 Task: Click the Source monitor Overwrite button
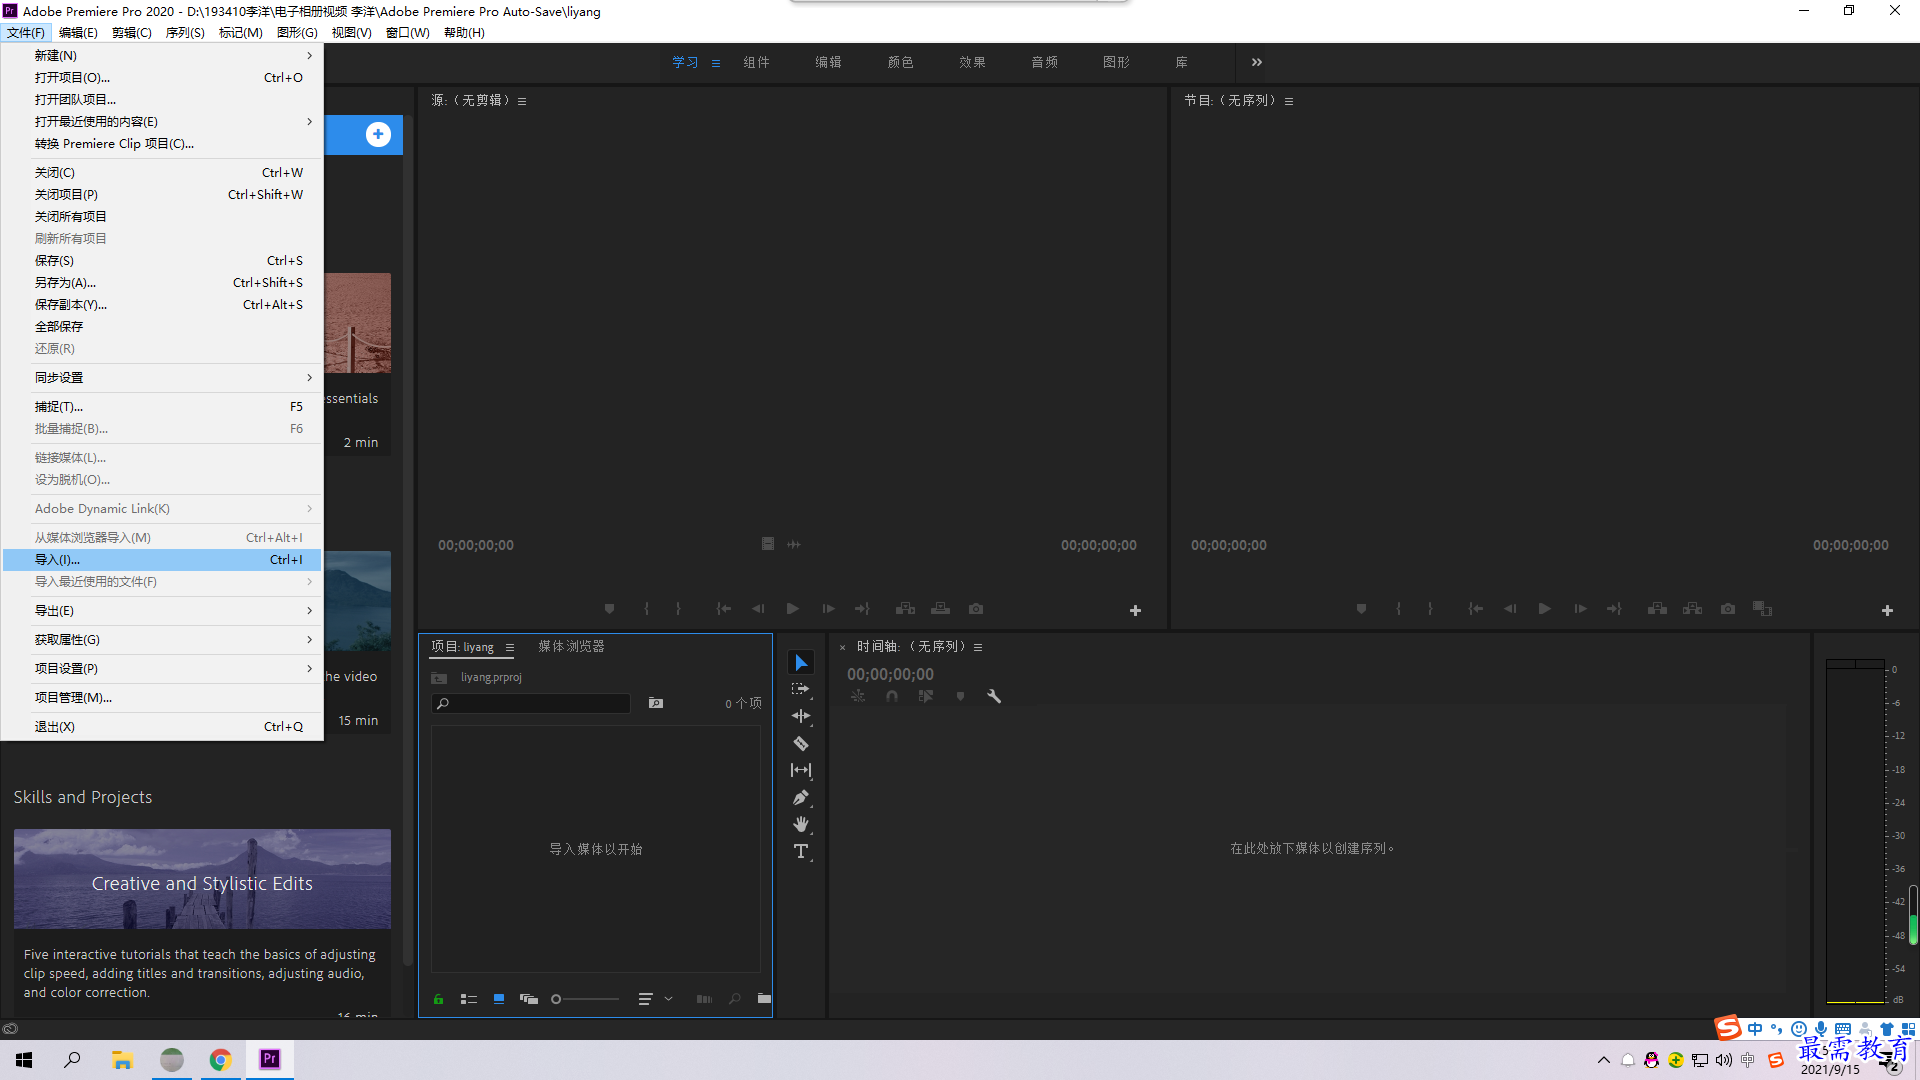(x=941, y=608)
